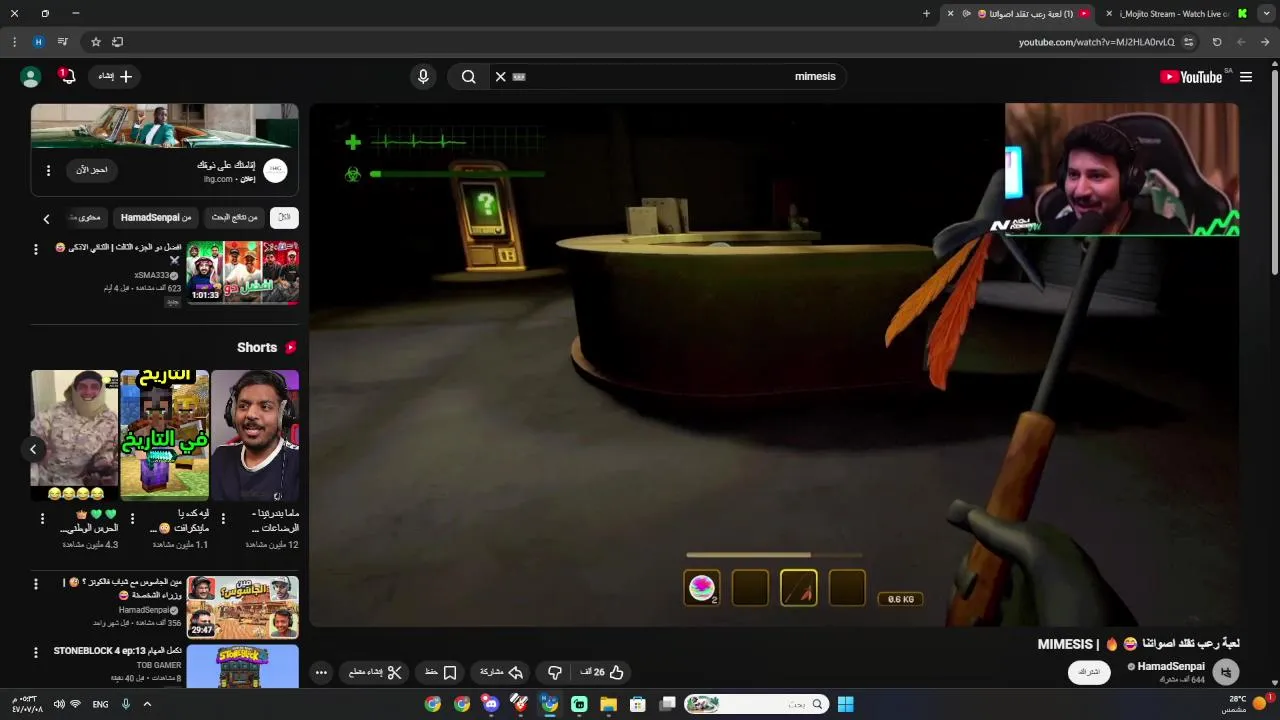The image size is (1280, 720).
Task: Close the MIMESIS YouTube browser tab
Action: point(950,14)
